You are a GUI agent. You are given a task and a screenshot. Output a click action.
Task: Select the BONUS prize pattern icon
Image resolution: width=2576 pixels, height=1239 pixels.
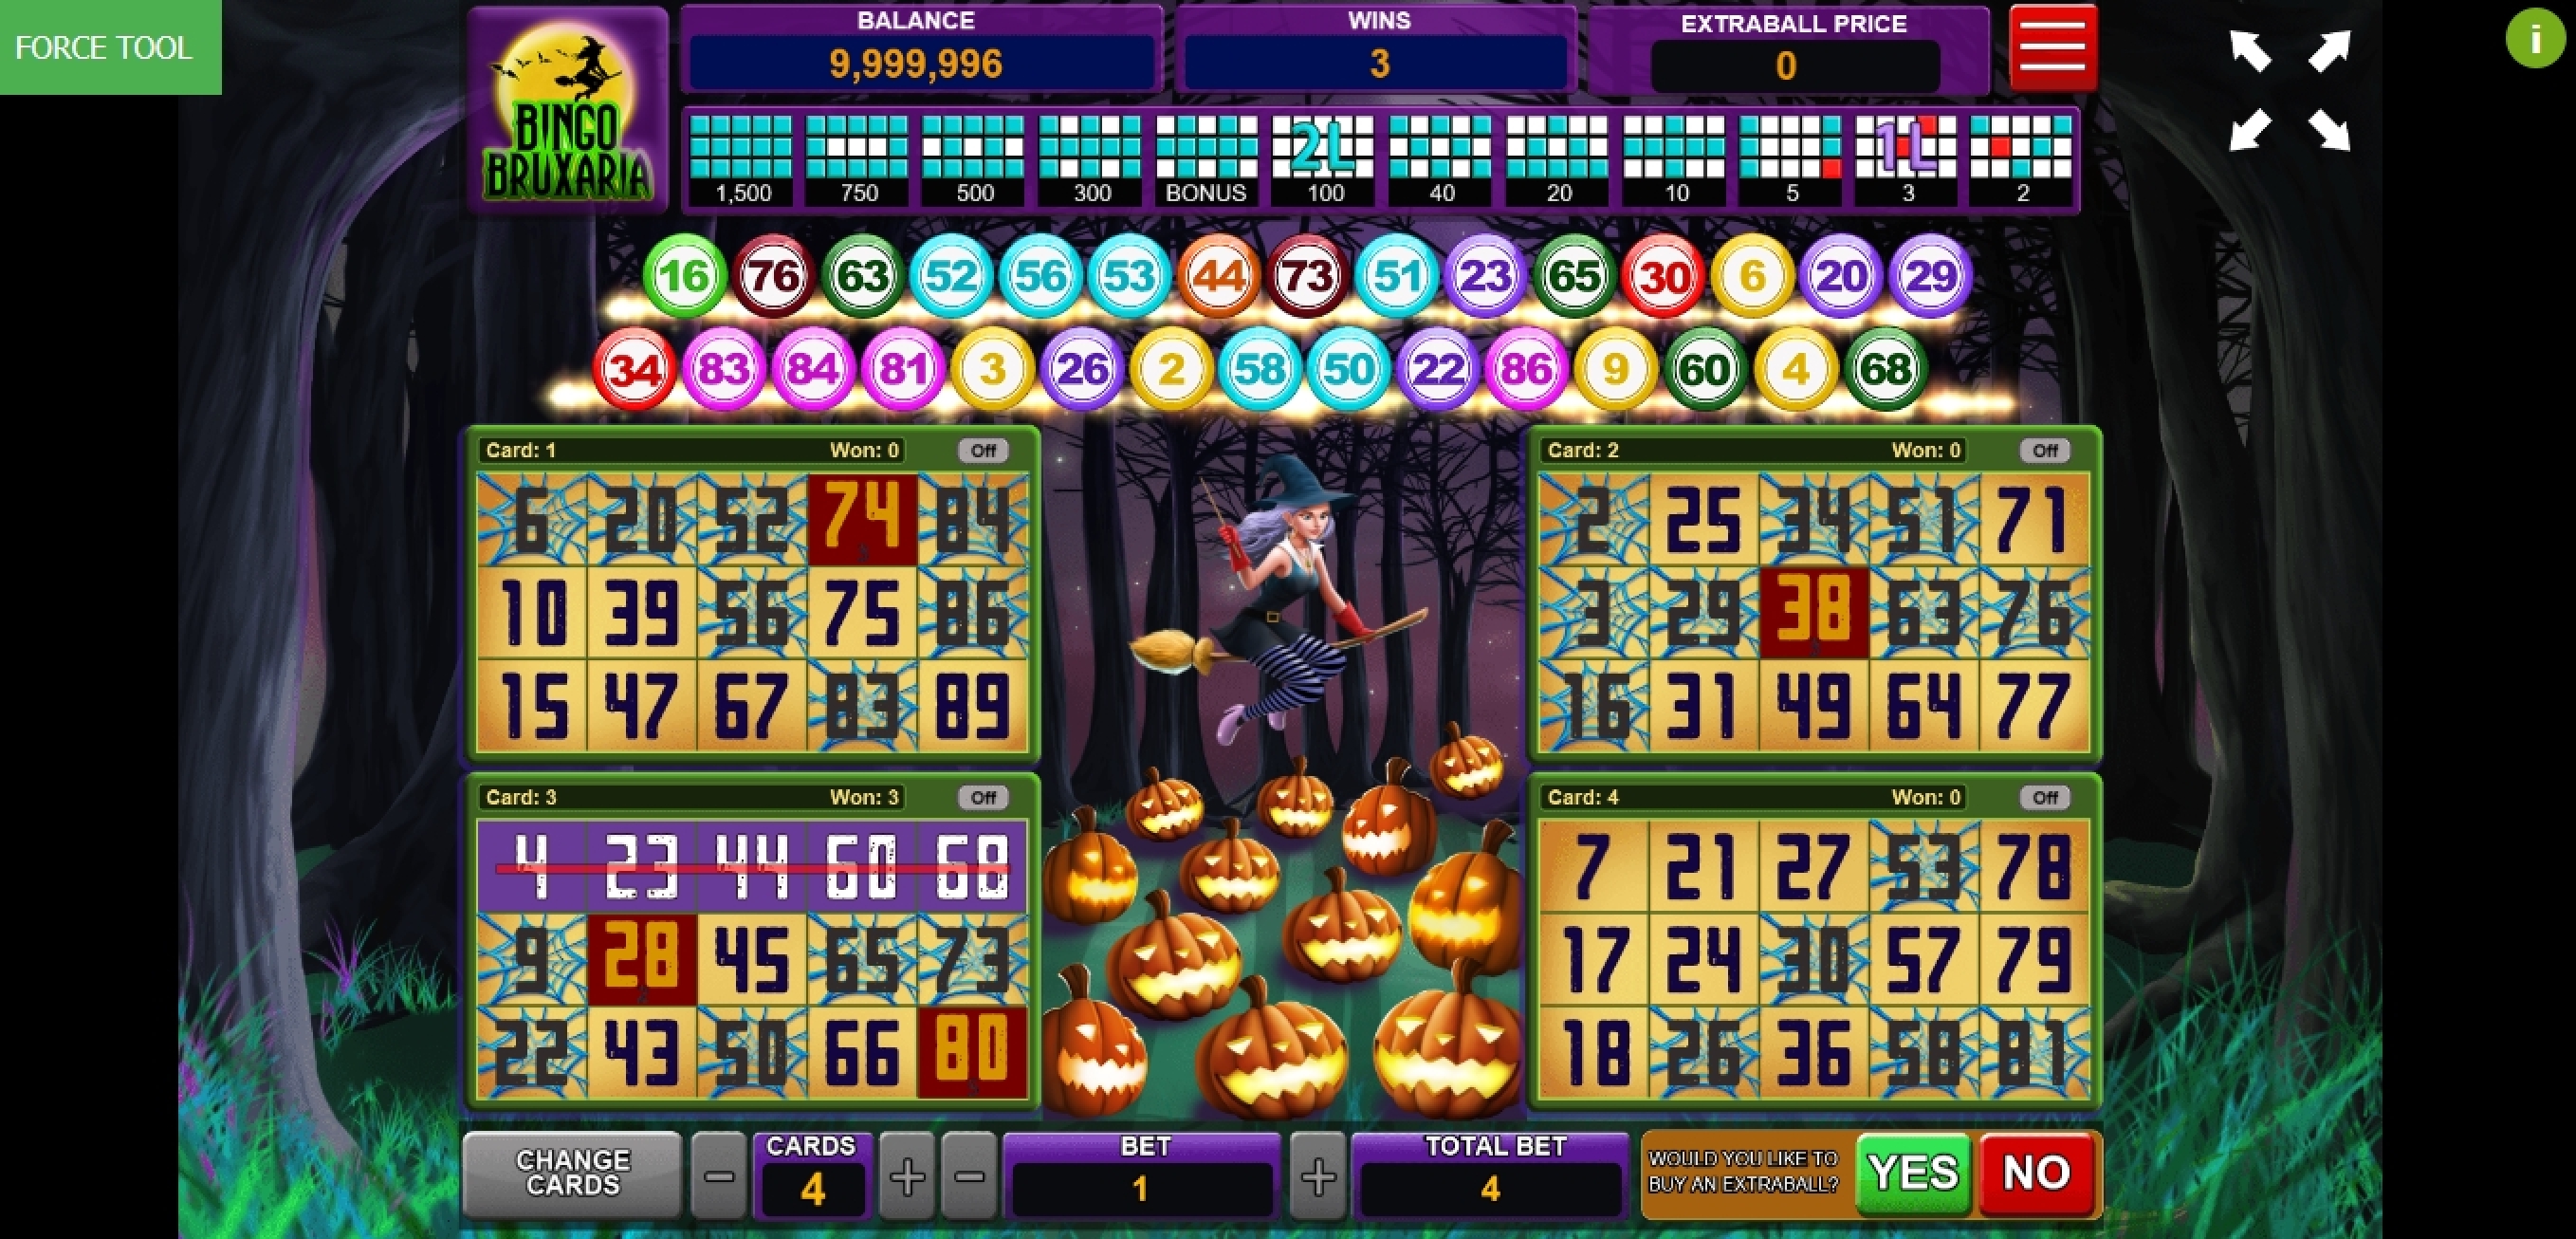point(1206,160)
